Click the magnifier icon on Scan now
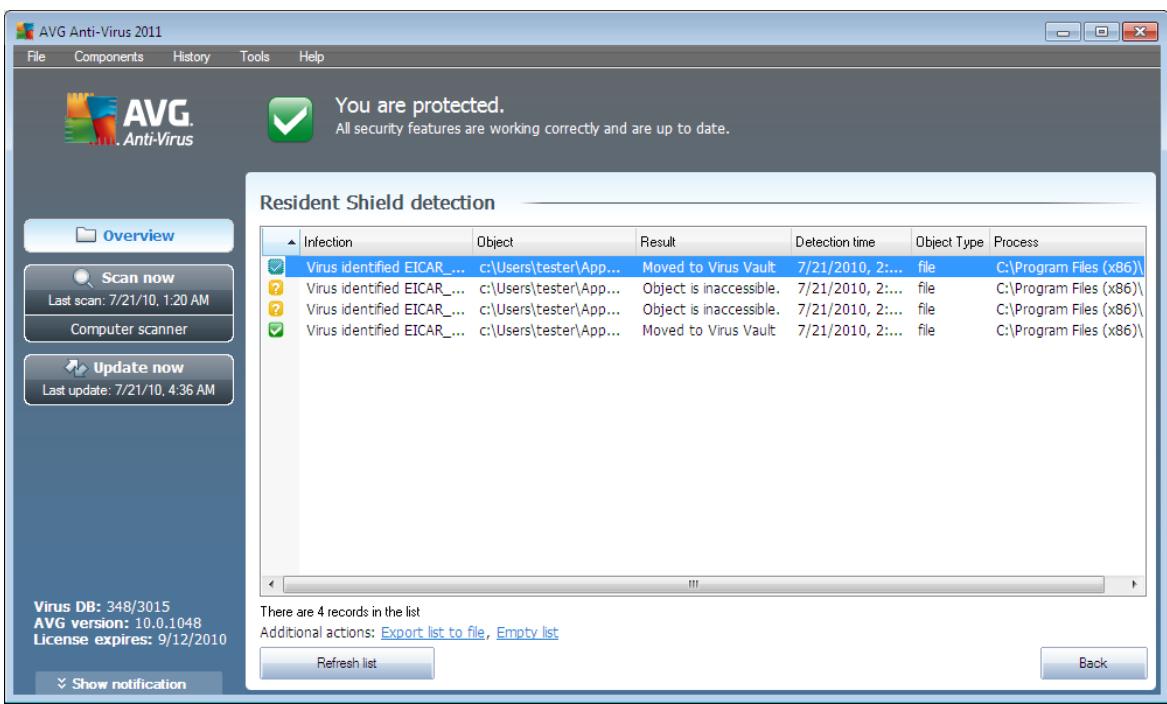Image resolution: width=1167 pixels, height=704 pixels. (83, 278)
